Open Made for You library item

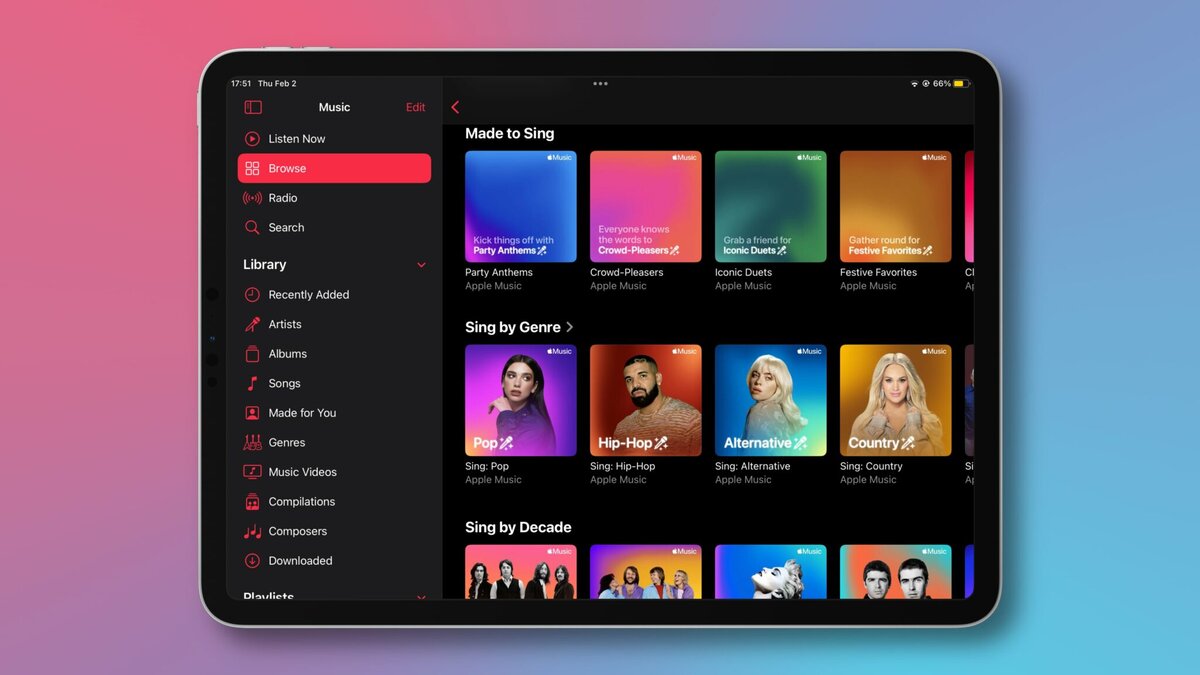[x=334, y=413]
